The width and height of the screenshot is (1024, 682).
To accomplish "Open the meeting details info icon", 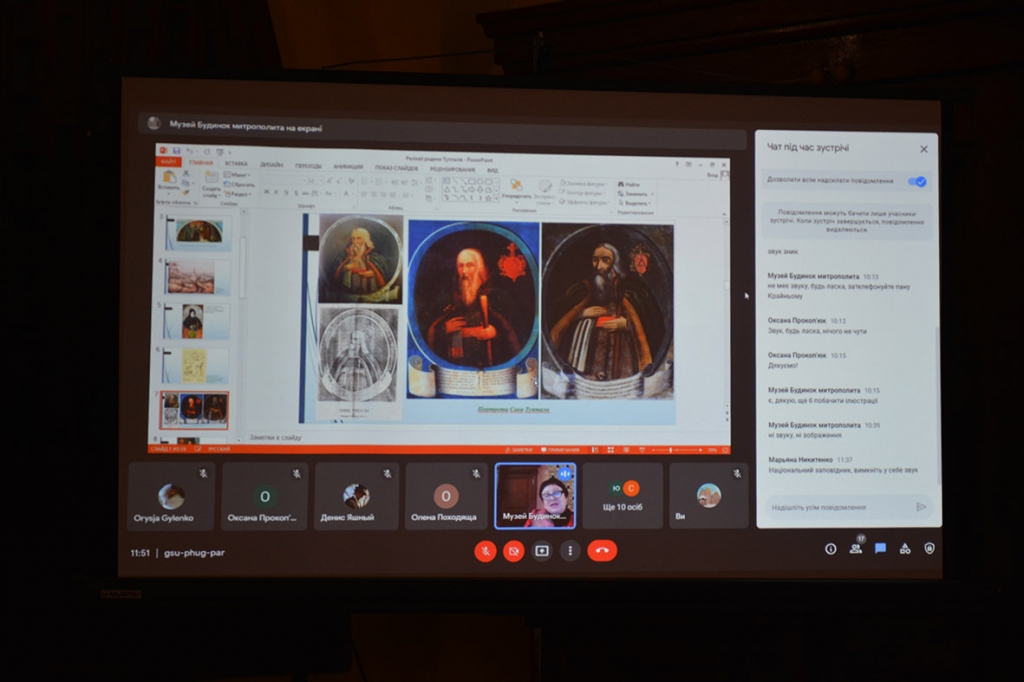I will 831,549.
